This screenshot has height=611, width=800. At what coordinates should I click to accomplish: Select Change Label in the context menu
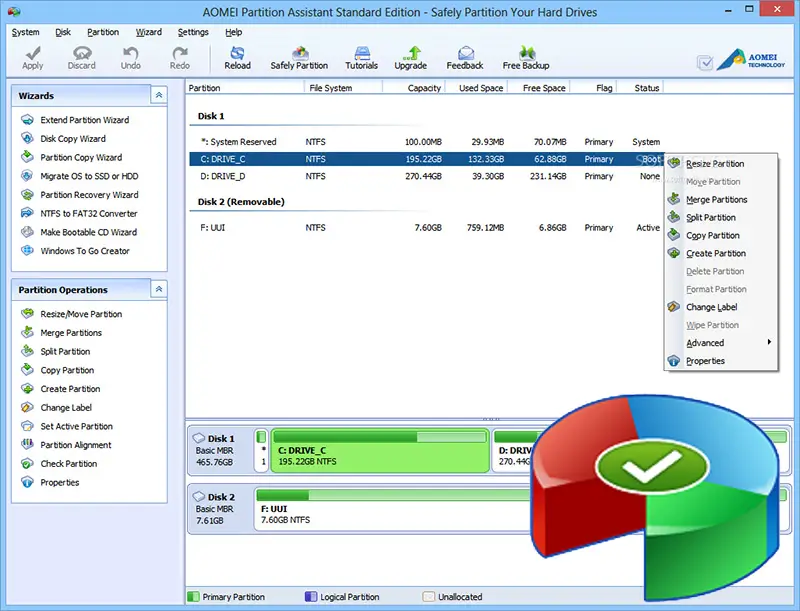pyautogui.click(x=711, y=307)
